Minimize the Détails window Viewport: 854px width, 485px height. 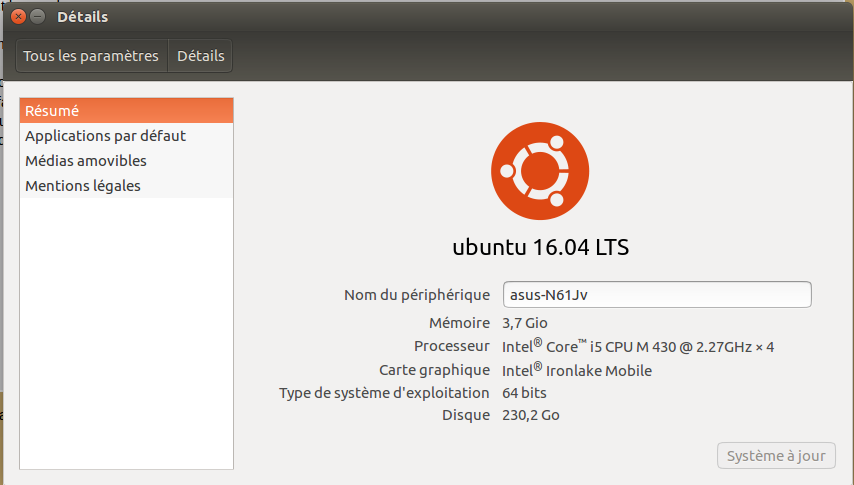pyautogui.click(x=38, y=17)
